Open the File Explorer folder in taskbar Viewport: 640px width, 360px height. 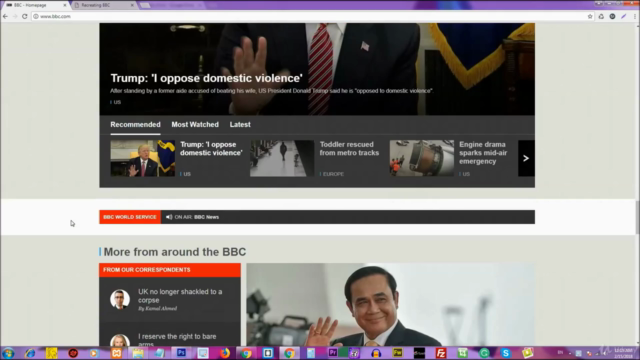(138, 353)
